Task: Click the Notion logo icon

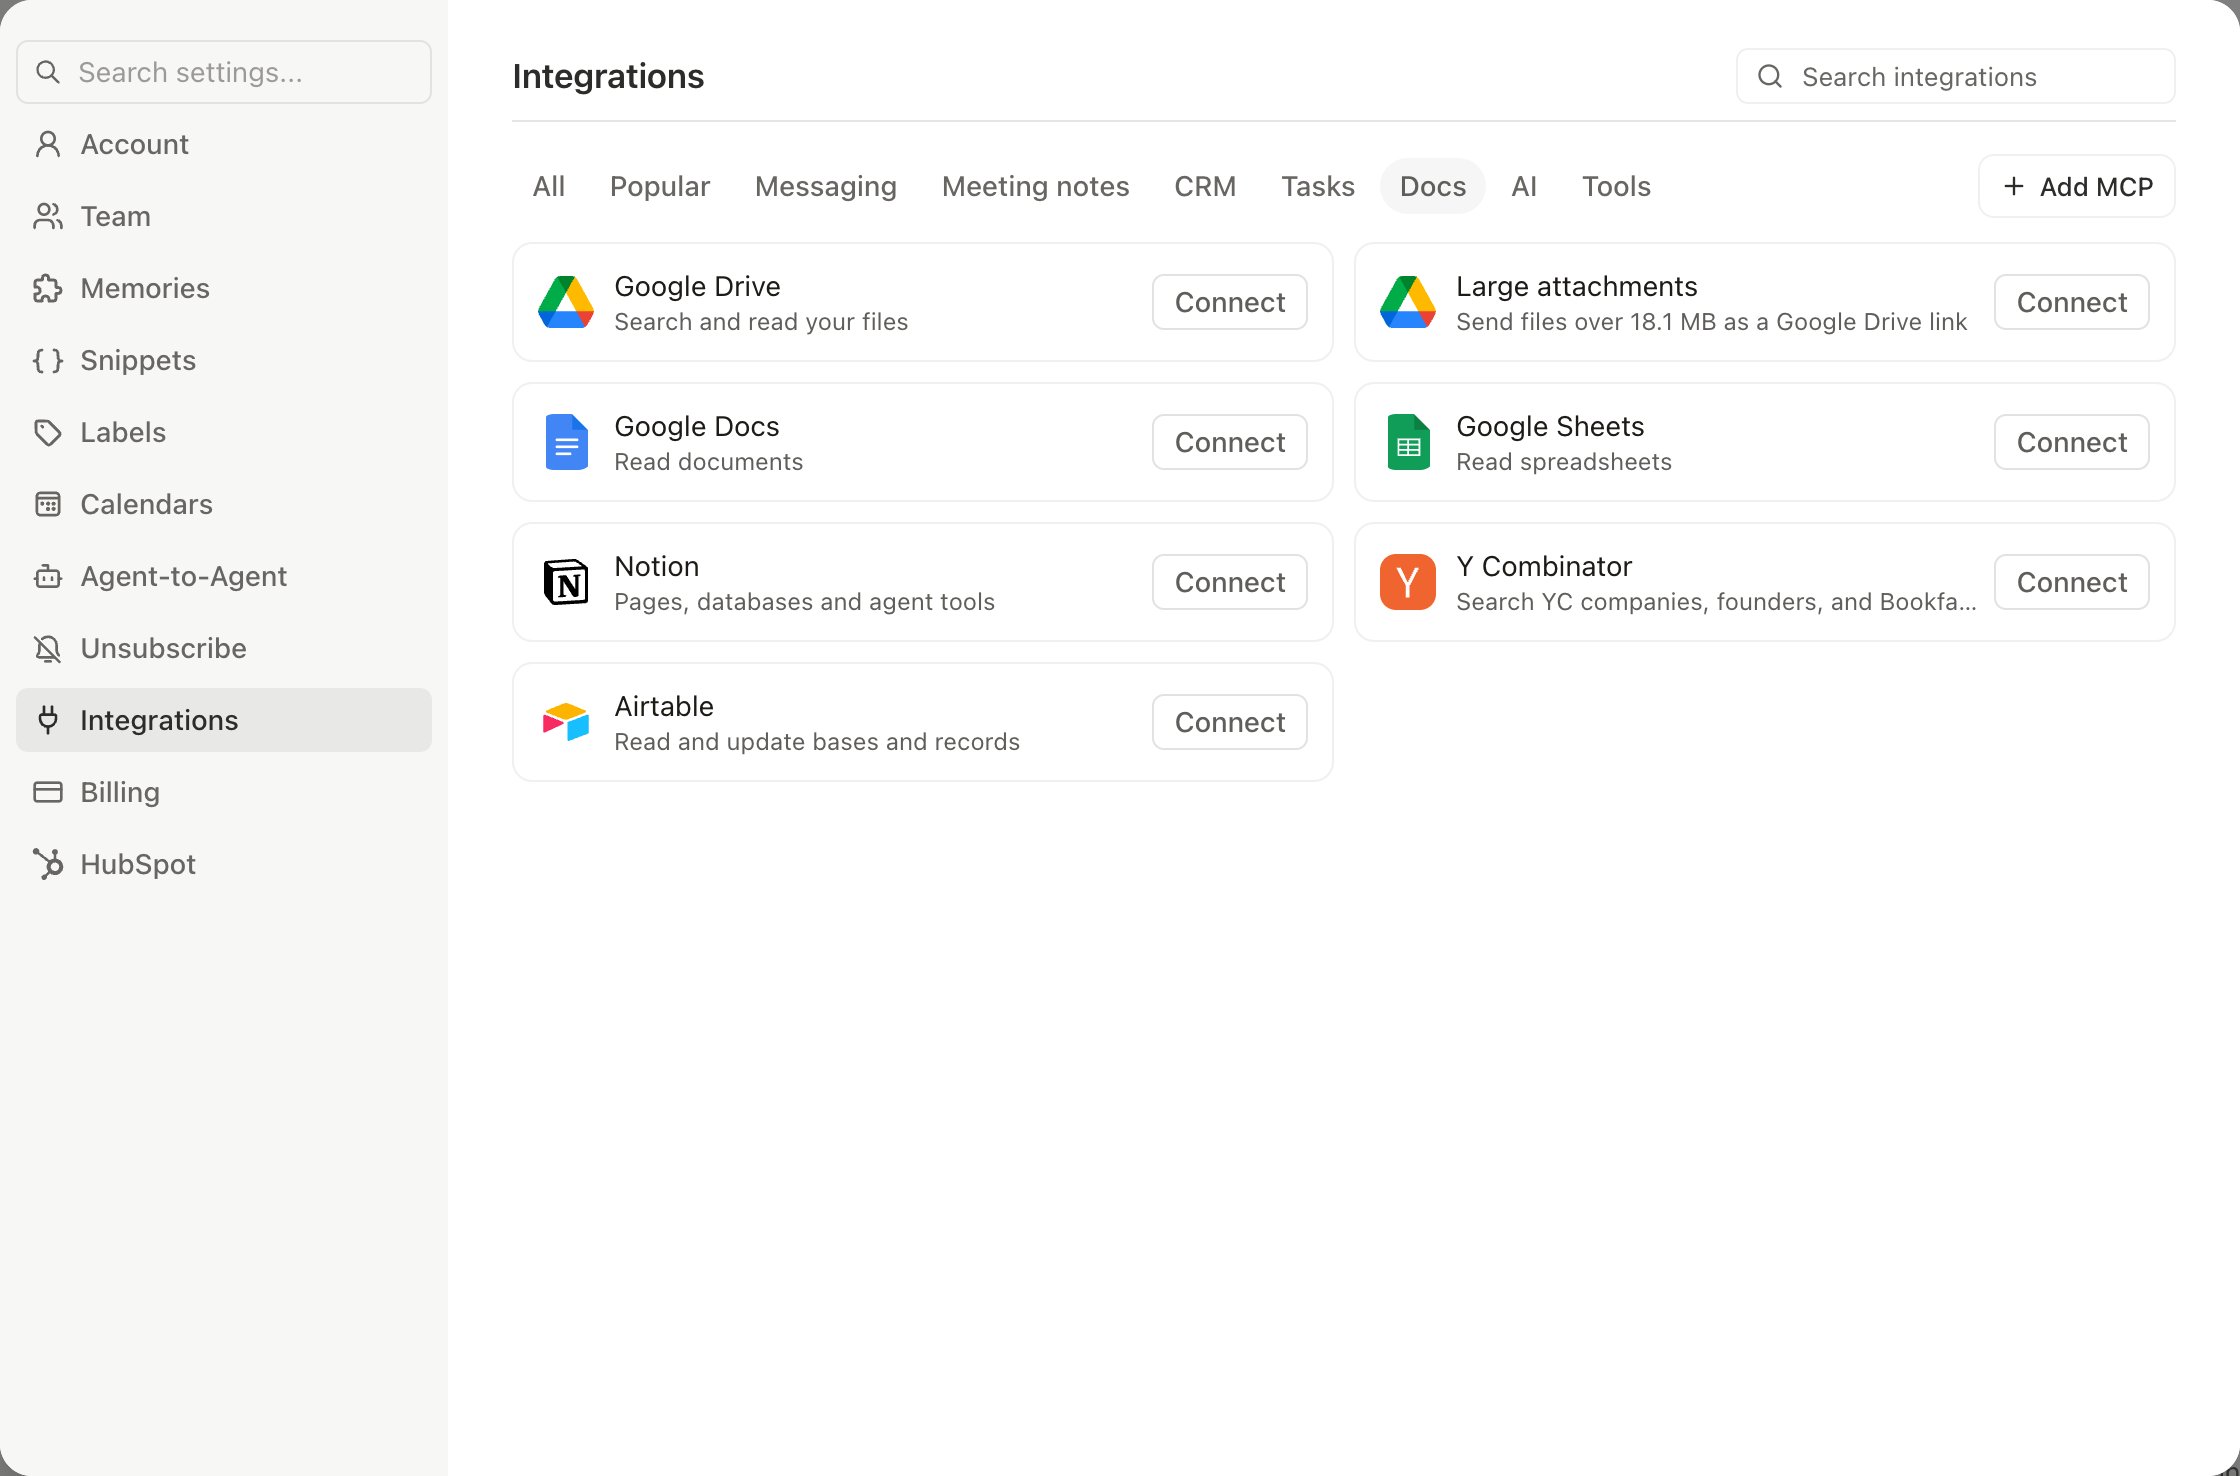Action: click(566, 582)
